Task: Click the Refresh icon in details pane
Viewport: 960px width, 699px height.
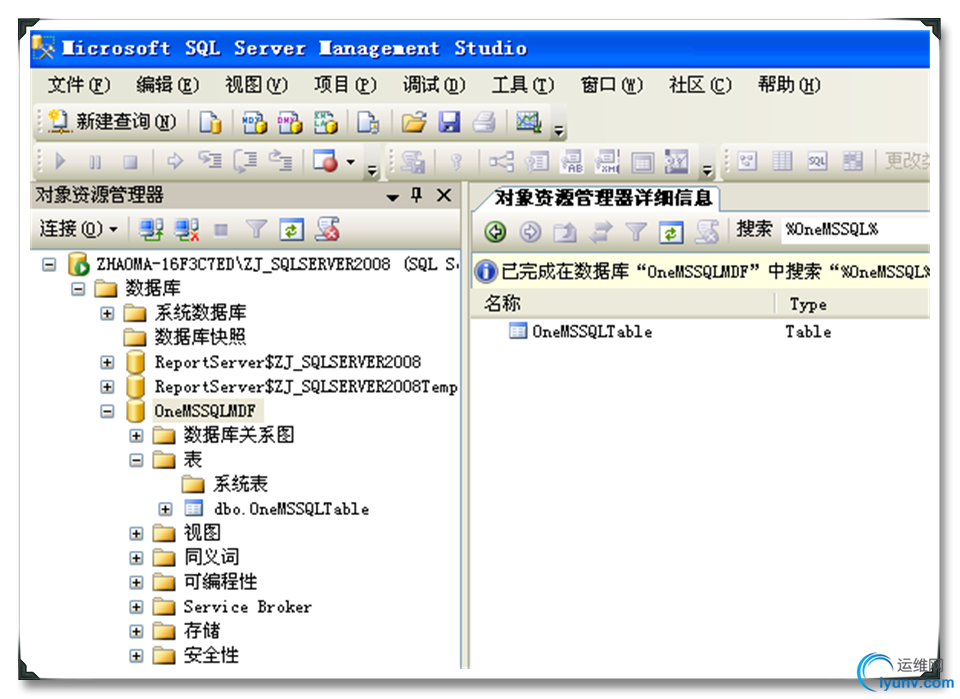Action: [x=671, y=232]
